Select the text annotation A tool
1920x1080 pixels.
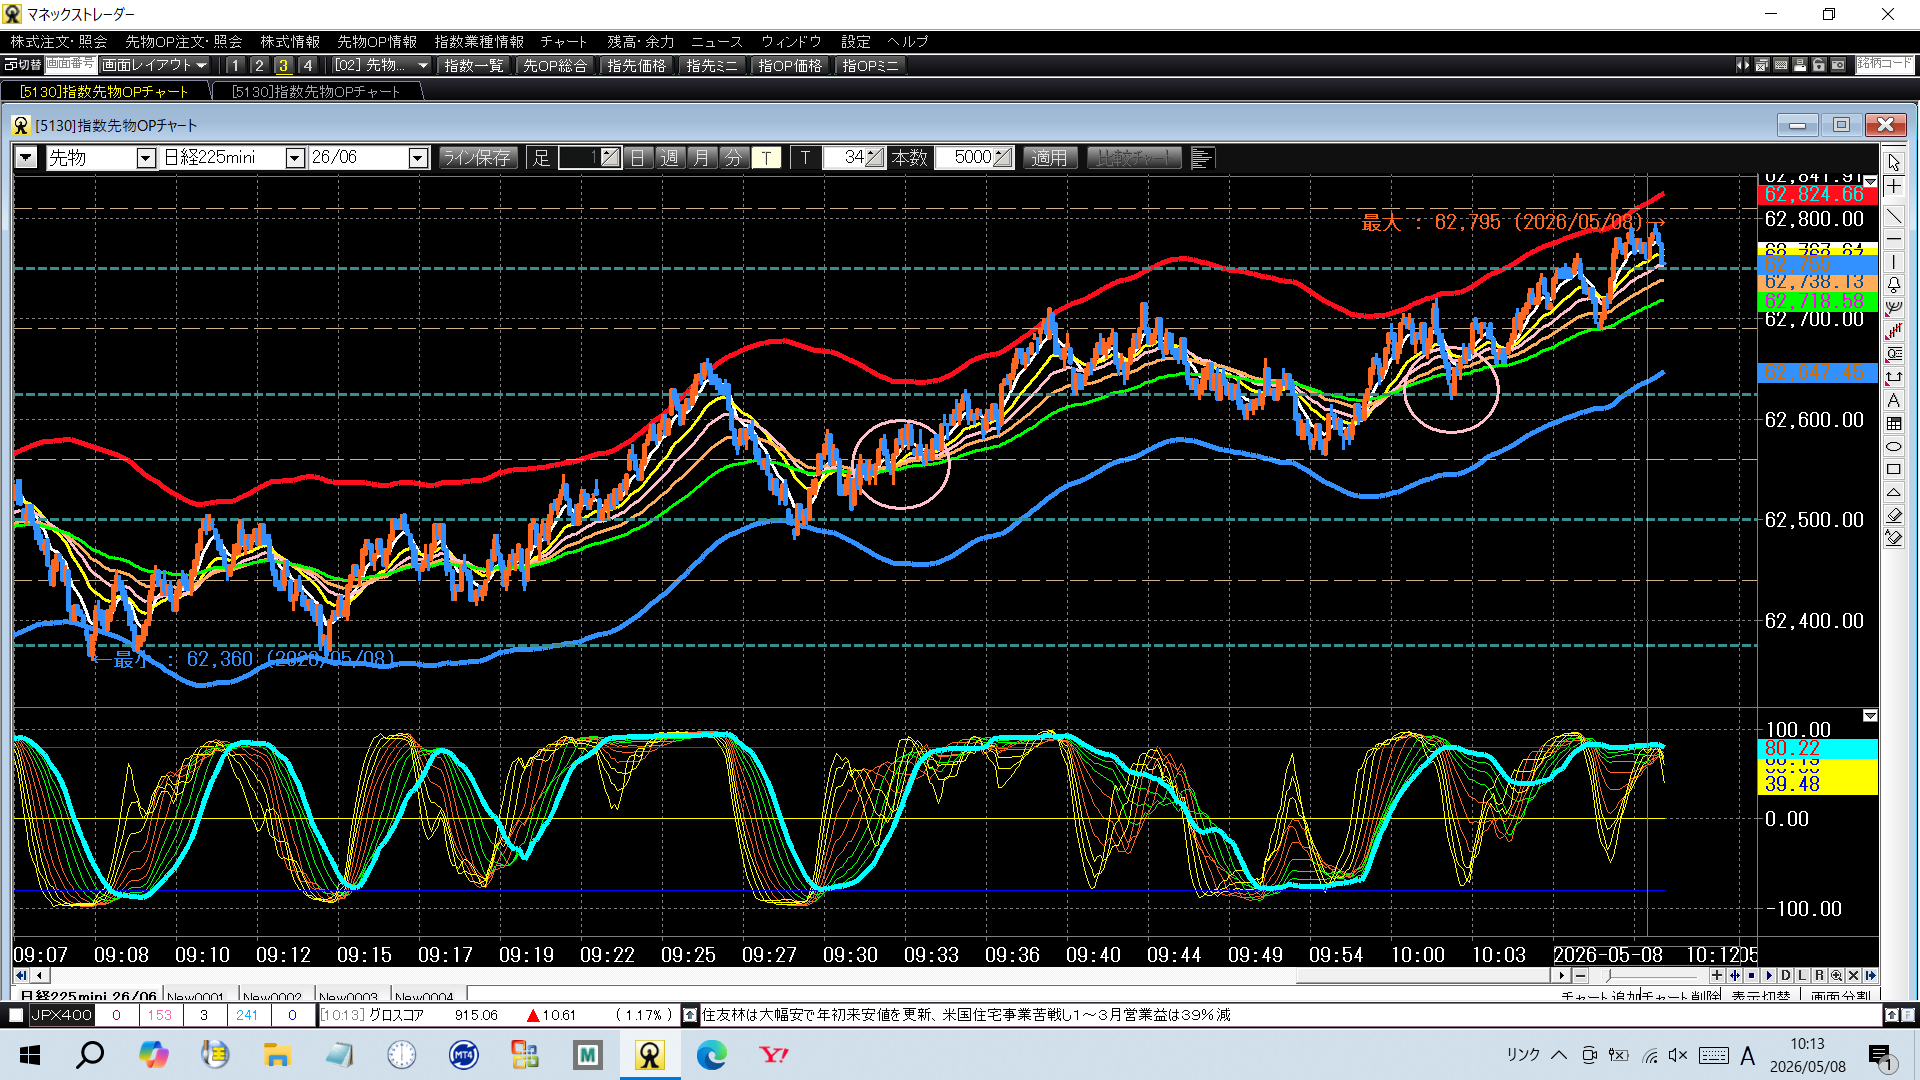coord(1894,400)
